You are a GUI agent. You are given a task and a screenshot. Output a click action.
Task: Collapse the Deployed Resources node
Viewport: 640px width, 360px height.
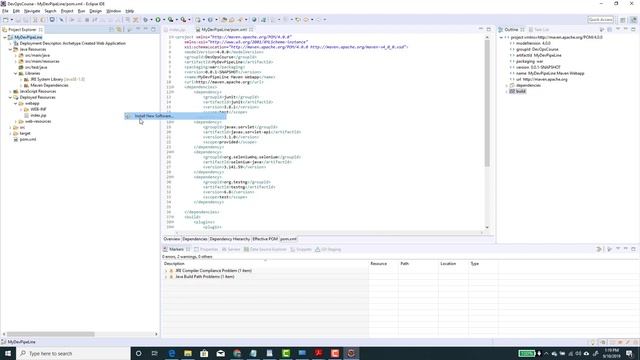point(10,98)
